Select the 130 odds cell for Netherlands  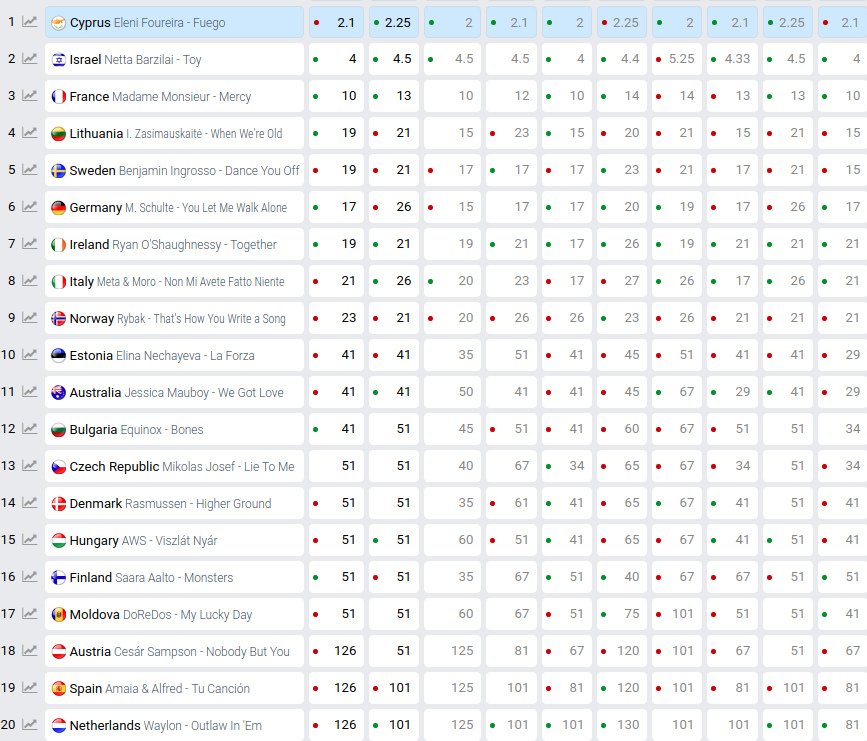pos(622,725)
